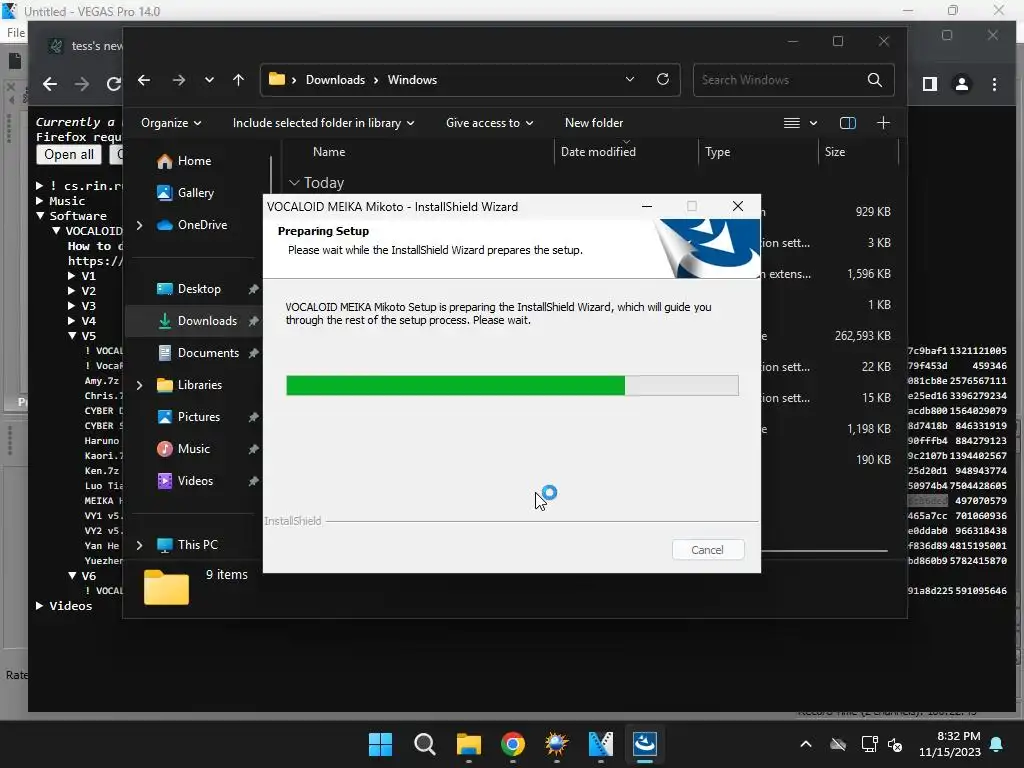Open Include selected folder in library menu
1024x768 pixels.
(x=323, y=123)
